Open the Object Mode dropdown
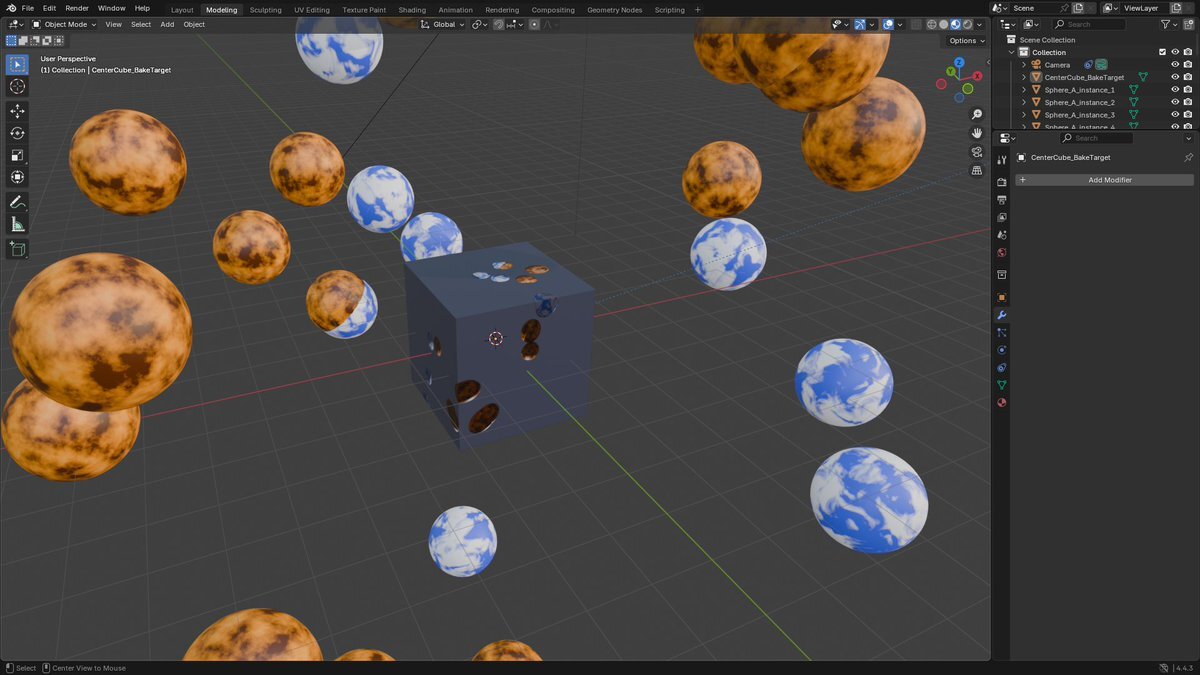This screenshot has height=675, width=1200. click(64, 24)
